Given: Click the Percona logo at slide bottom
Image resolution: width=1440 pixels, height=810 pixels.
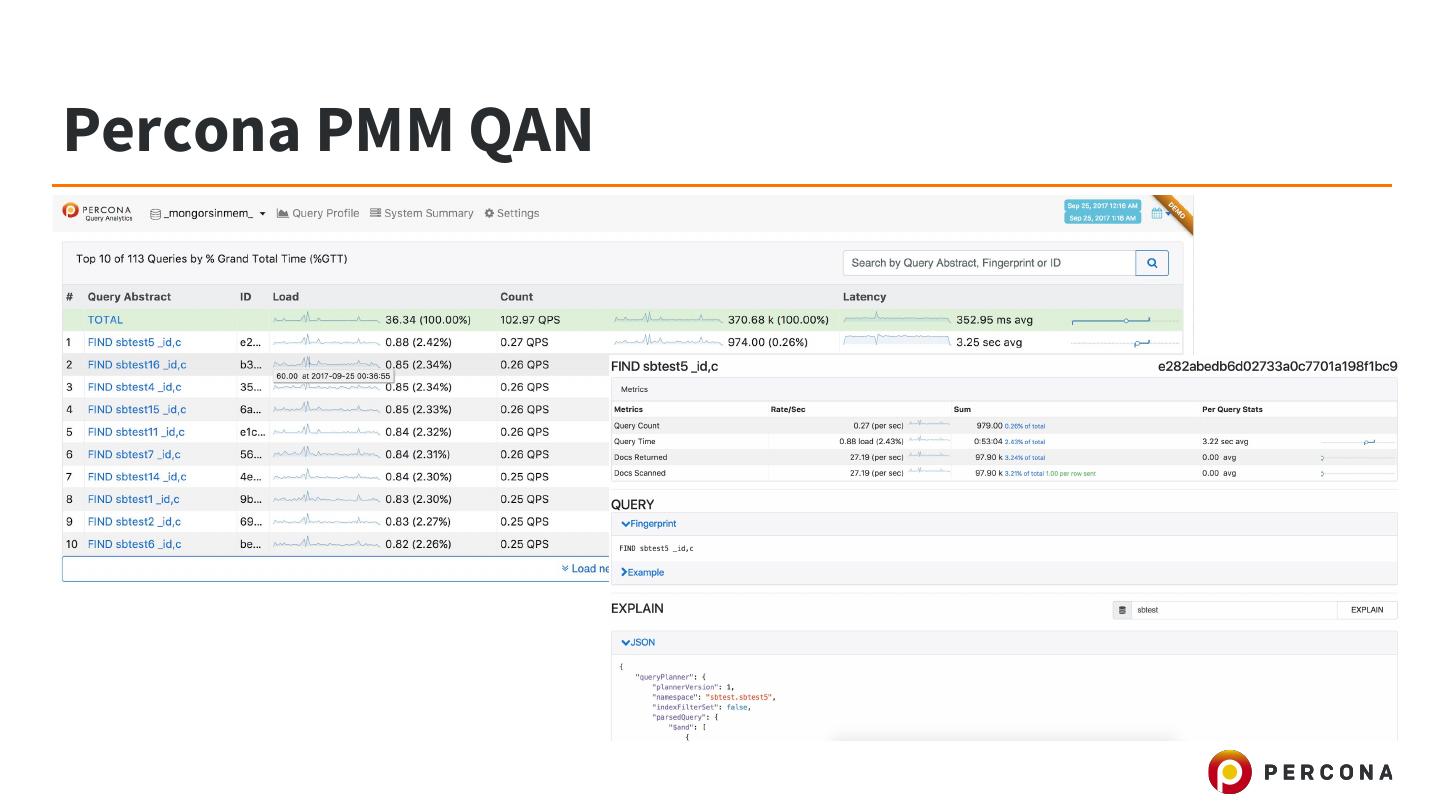Looking at the screenshot, I should pyautogui.click(x=1299, y=772).
